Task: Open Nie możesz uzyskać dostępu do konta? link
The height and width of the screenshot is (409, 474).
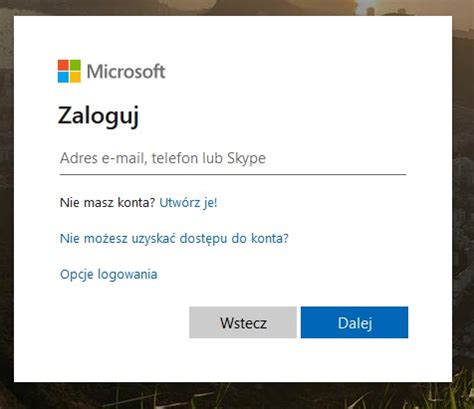Action: click(x=174, y=238)
